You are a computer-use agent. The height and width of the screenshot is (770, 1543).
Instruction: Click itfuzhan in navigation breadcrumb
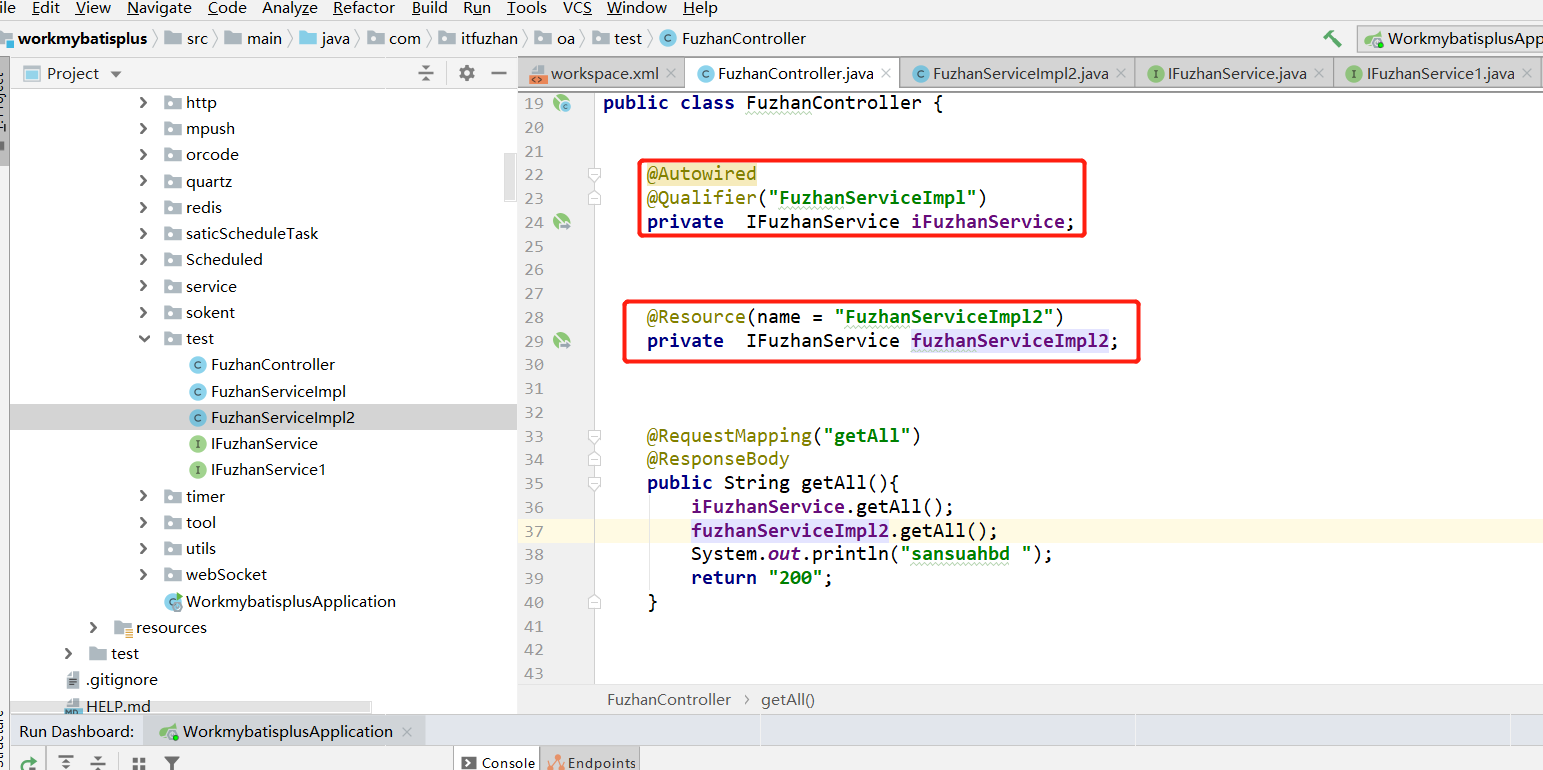(480, 38)
